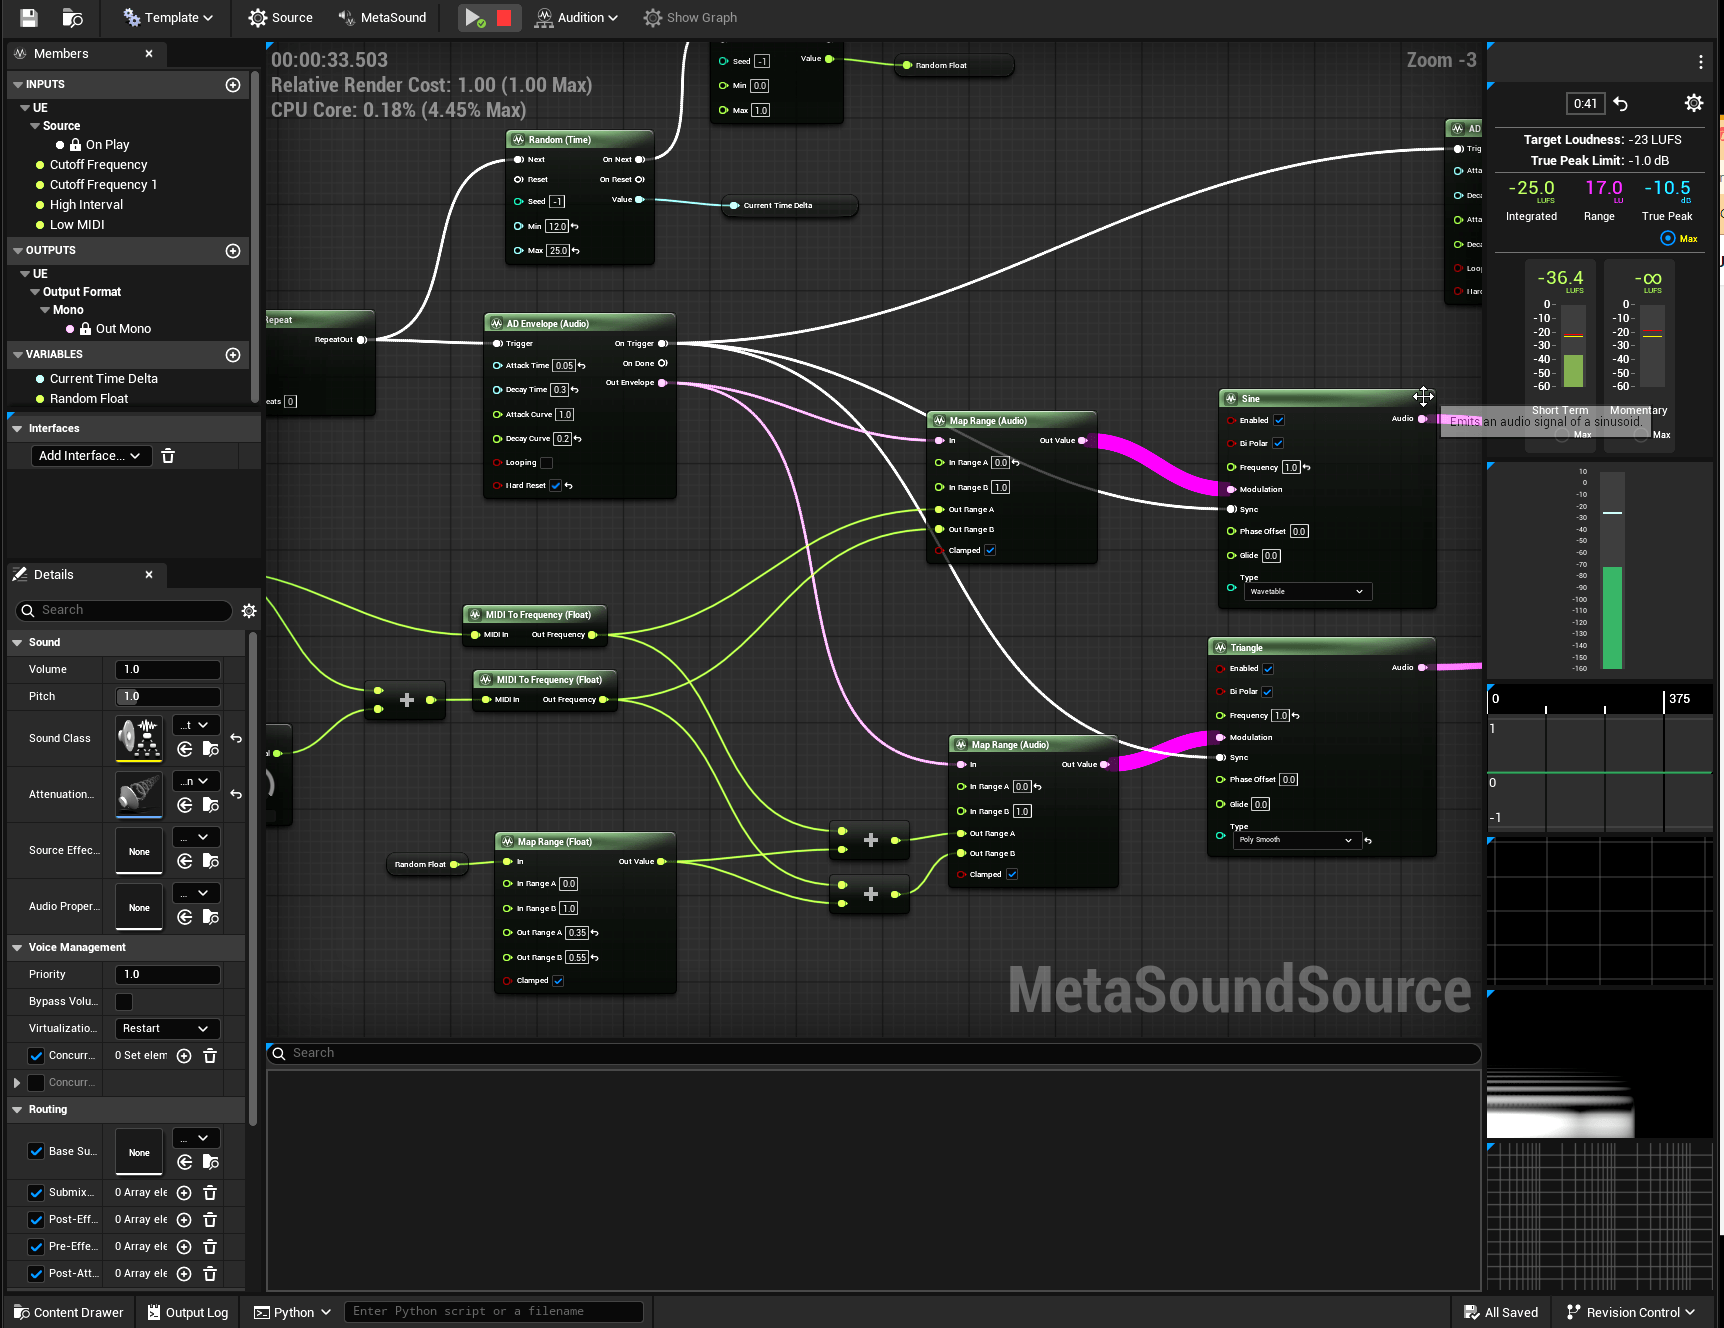Viewport: 1724px width, 1328px height.
Task: Open Sine node Type Wavetable dropdown
Action: click(x=1307, y=592)
